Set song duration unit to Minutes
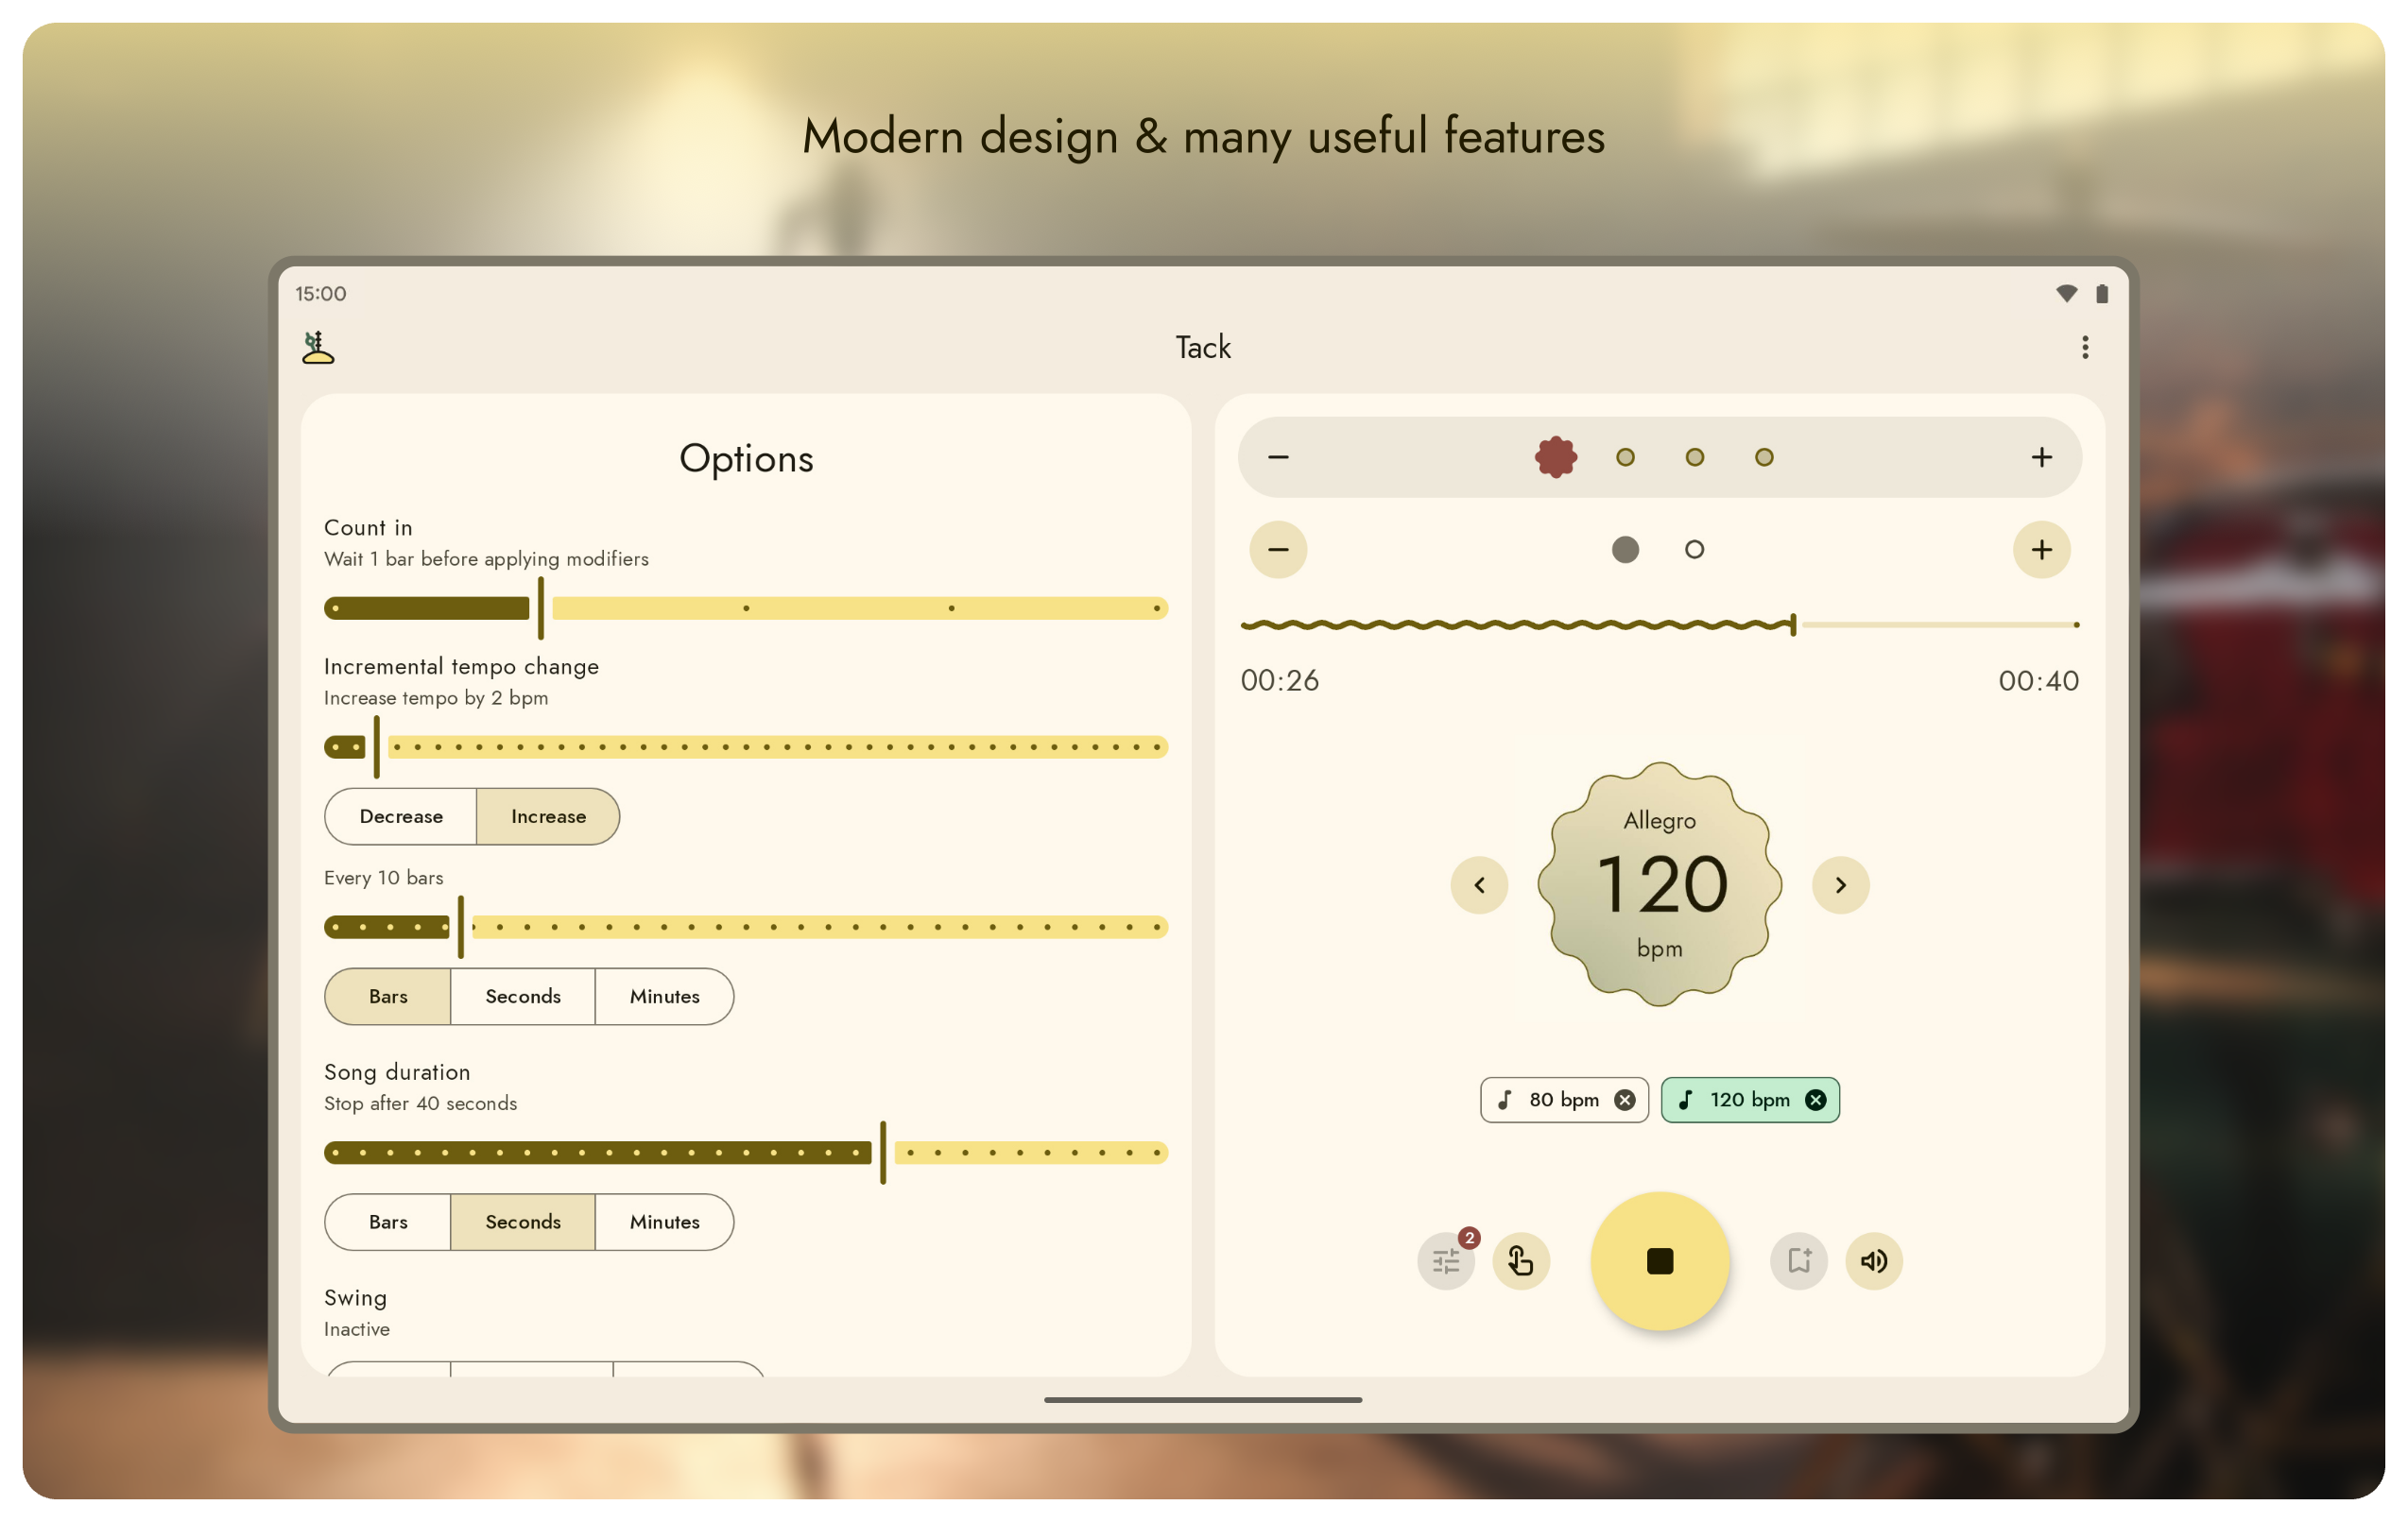This screenshot has height=1522, width=2408. click(664, 1222)
